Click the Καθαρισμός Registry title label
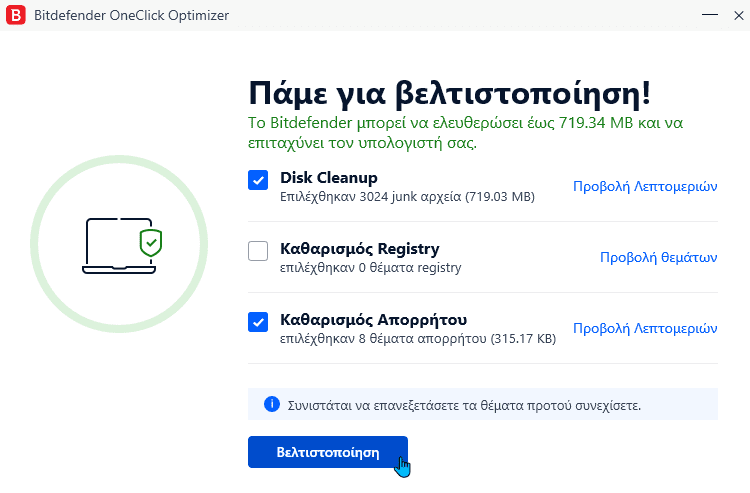The width and height of the screenshot is (750, 493). (360, 249)
